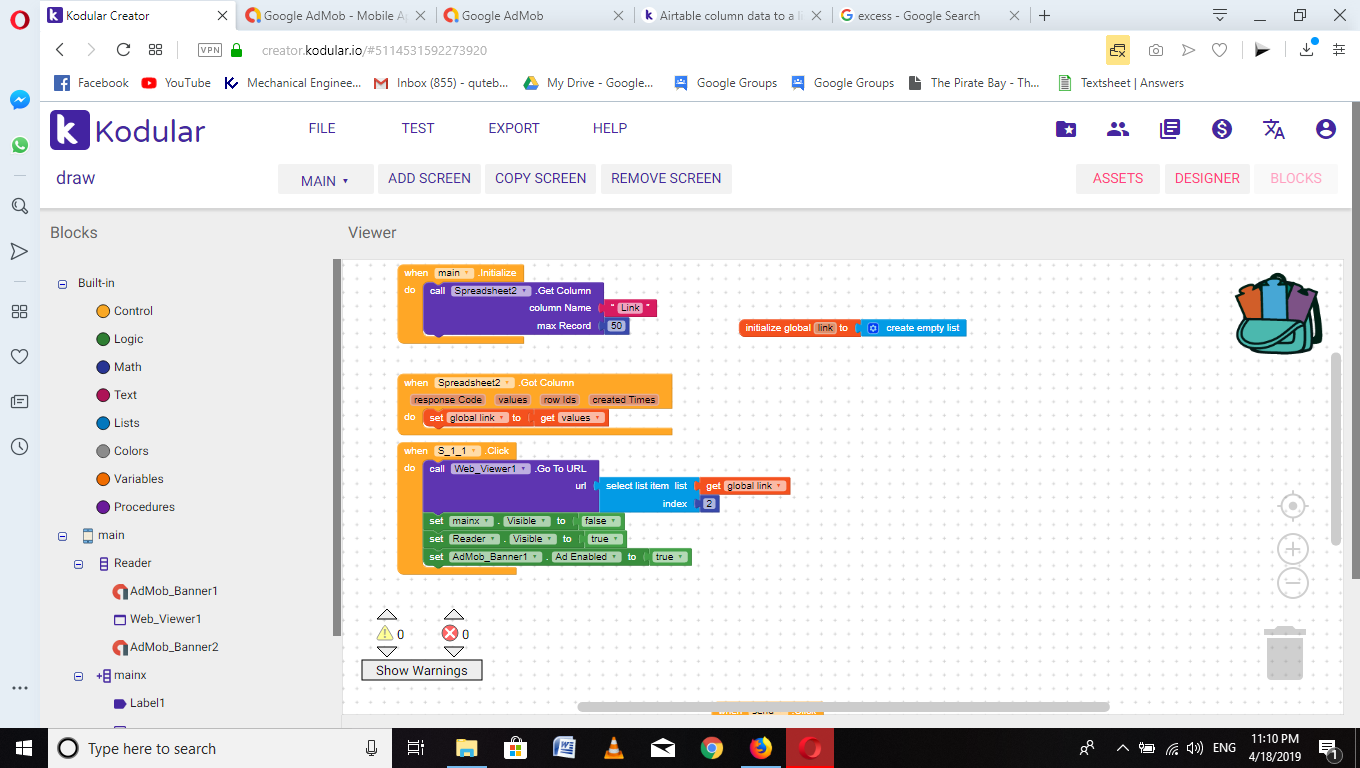
Task: Select the Logic blocks category
Action: (x=119, y=339)
